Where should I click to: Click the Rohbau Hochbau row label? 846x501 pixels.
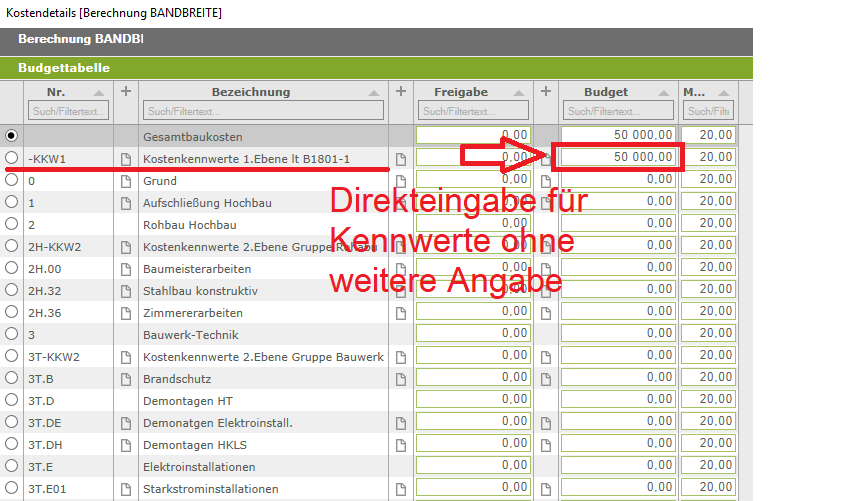tap(190, 224)
